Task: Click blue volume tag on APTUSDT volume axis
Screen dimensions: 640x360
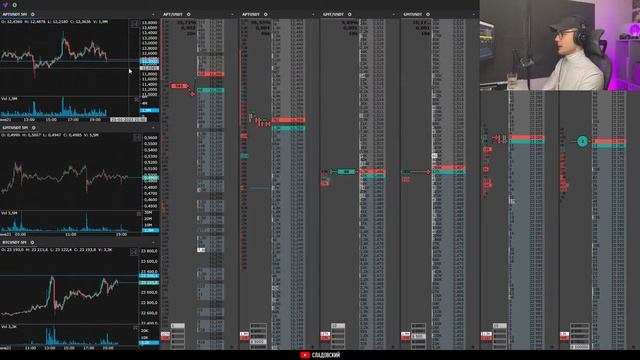Action: 149,110
